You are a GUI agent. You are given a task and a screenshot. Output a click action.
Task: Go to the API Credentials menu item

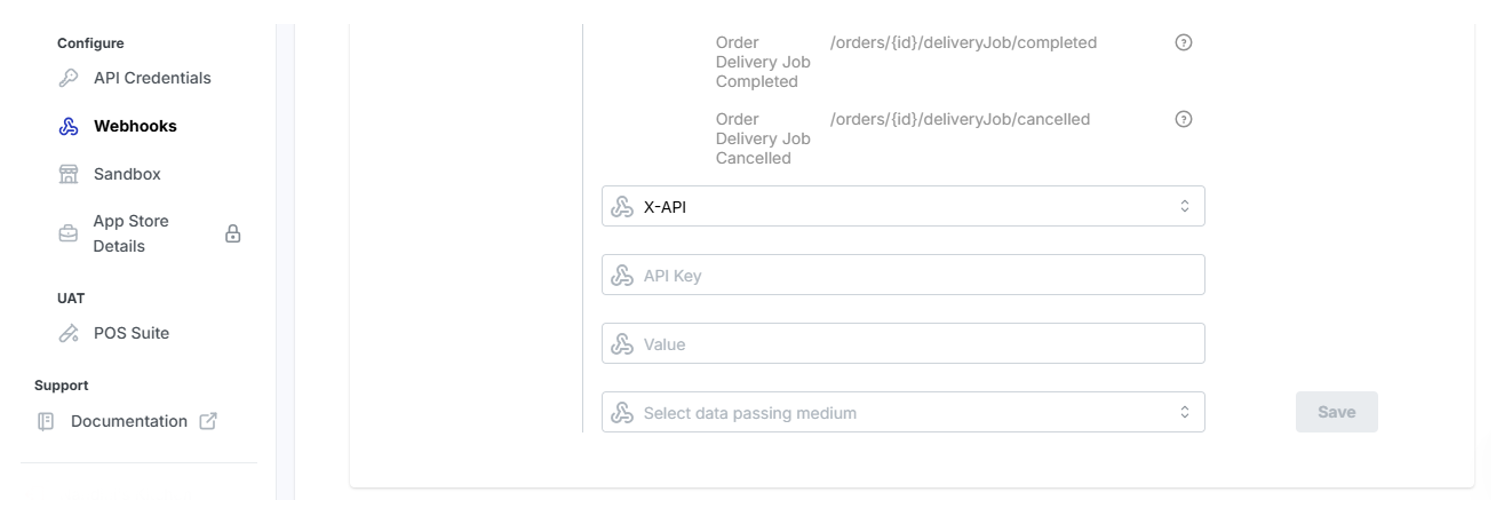coord(152,78)
